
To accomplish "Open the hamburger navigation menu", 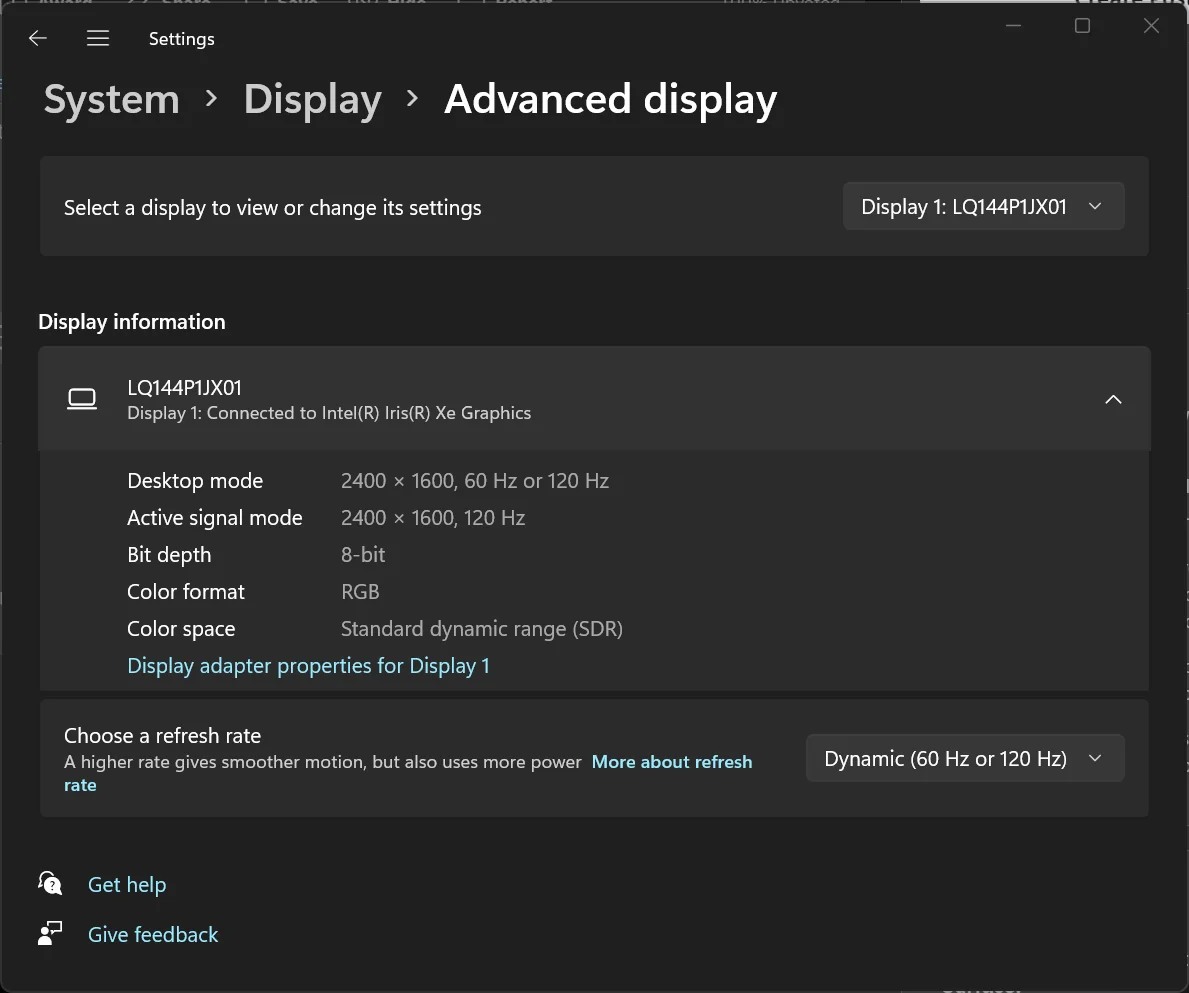I will tap(98, 39).
